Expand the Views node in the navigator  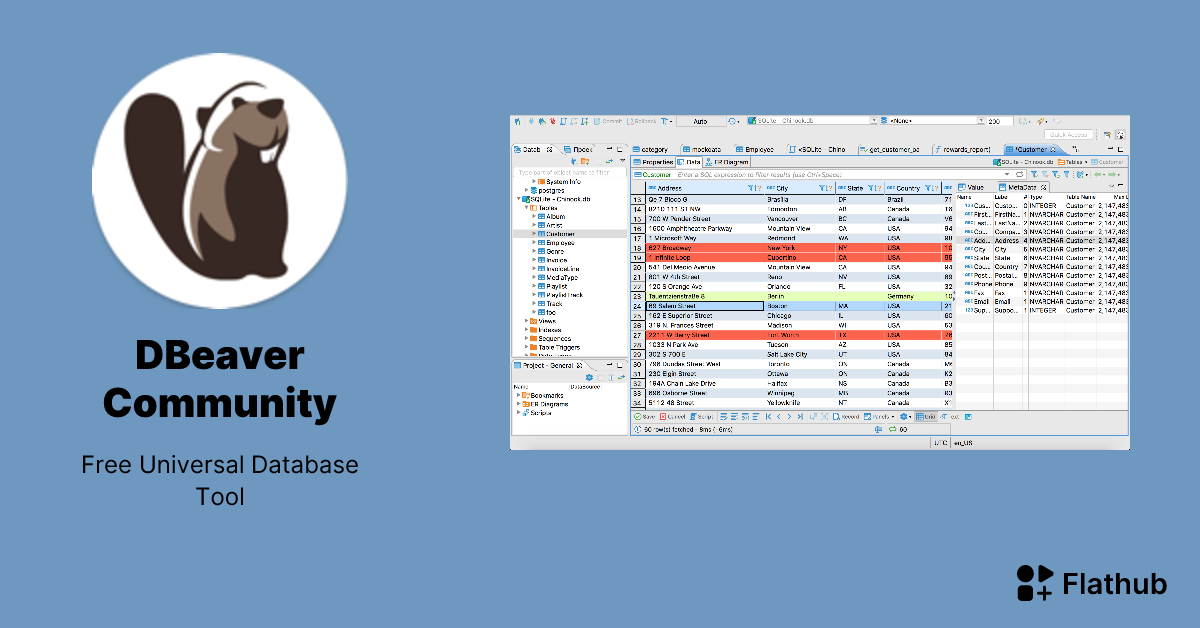(528, 322)
